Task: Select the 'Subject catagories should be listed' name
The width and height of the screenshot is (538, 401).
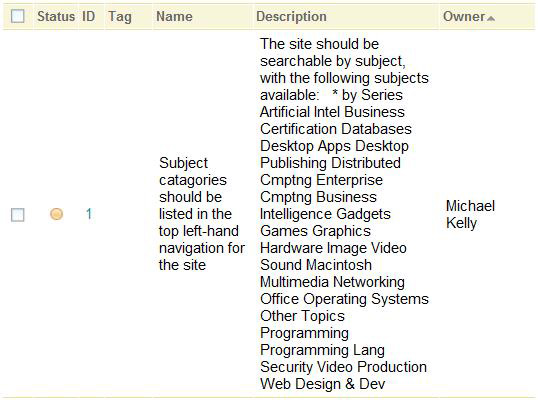Action: (202, 214)
